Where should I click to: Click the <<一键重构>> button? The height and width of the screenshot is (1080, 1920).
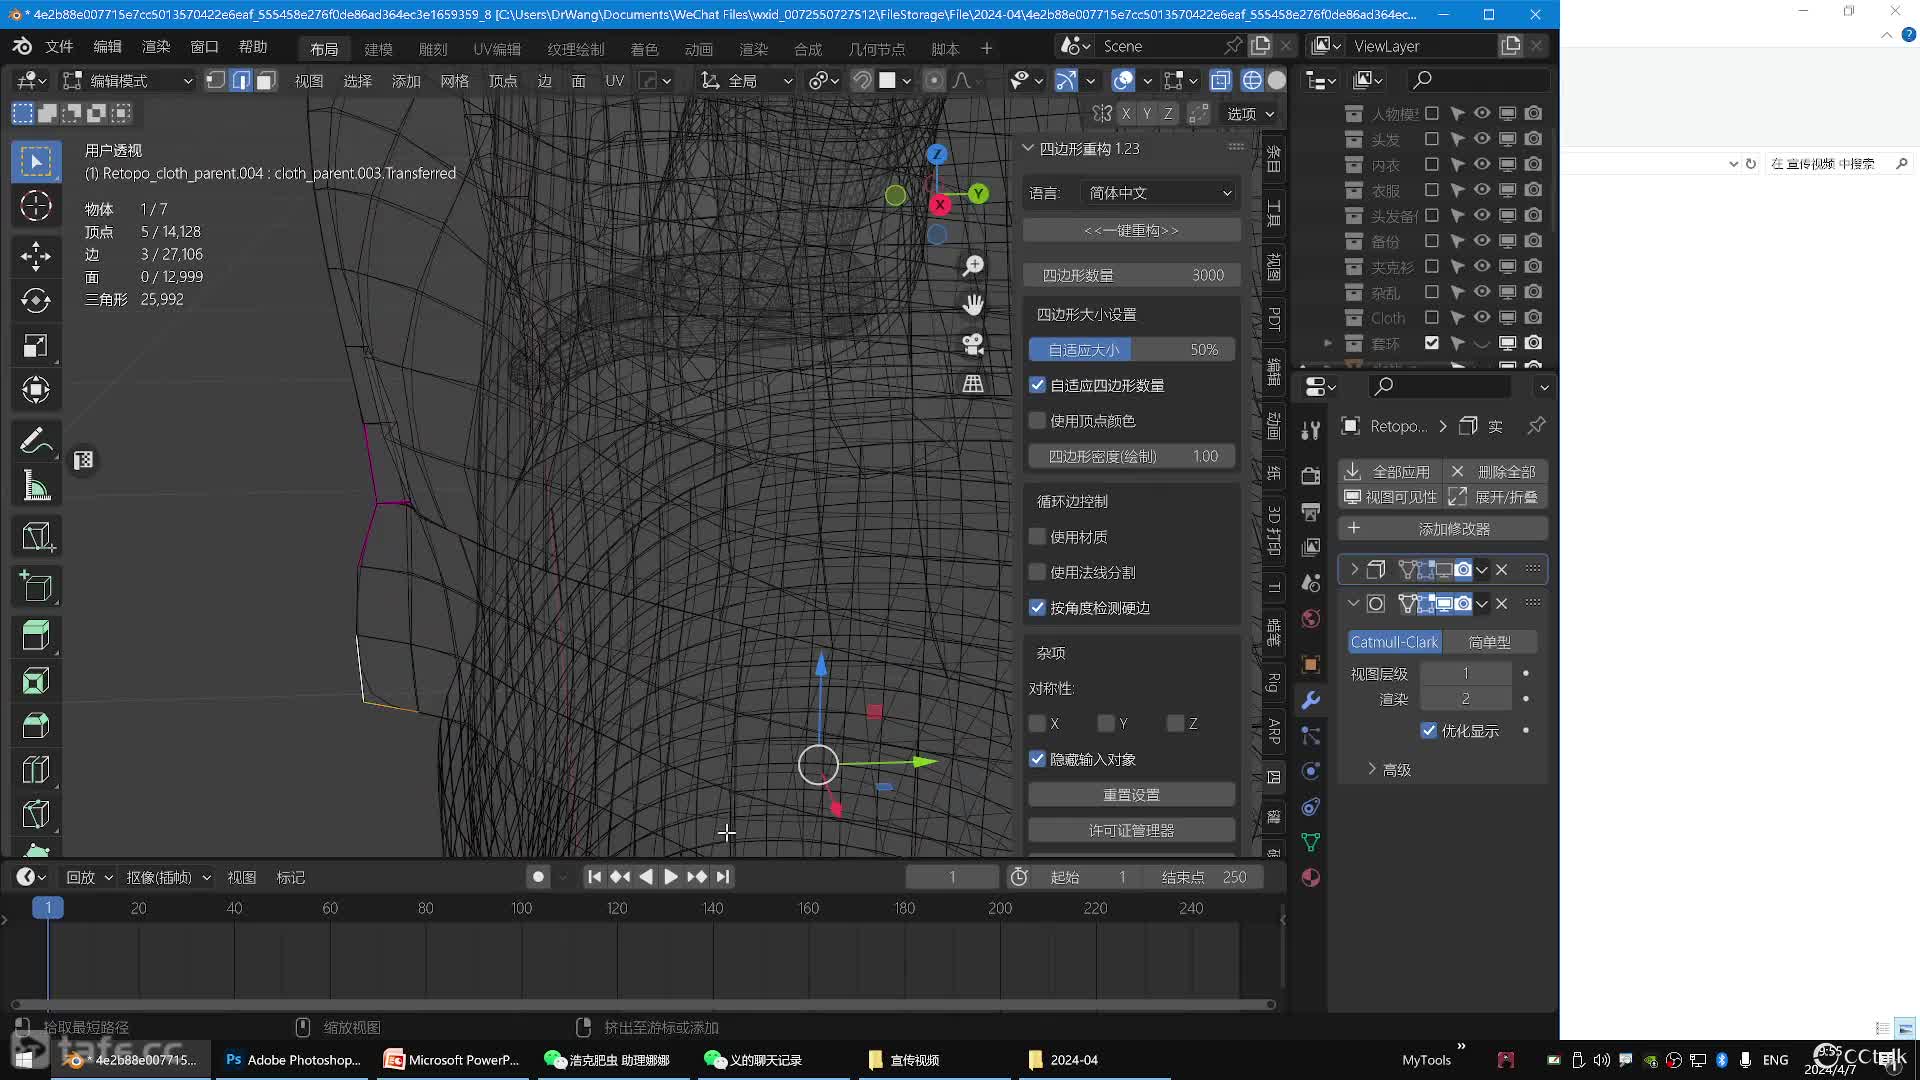coord(1132,230)
